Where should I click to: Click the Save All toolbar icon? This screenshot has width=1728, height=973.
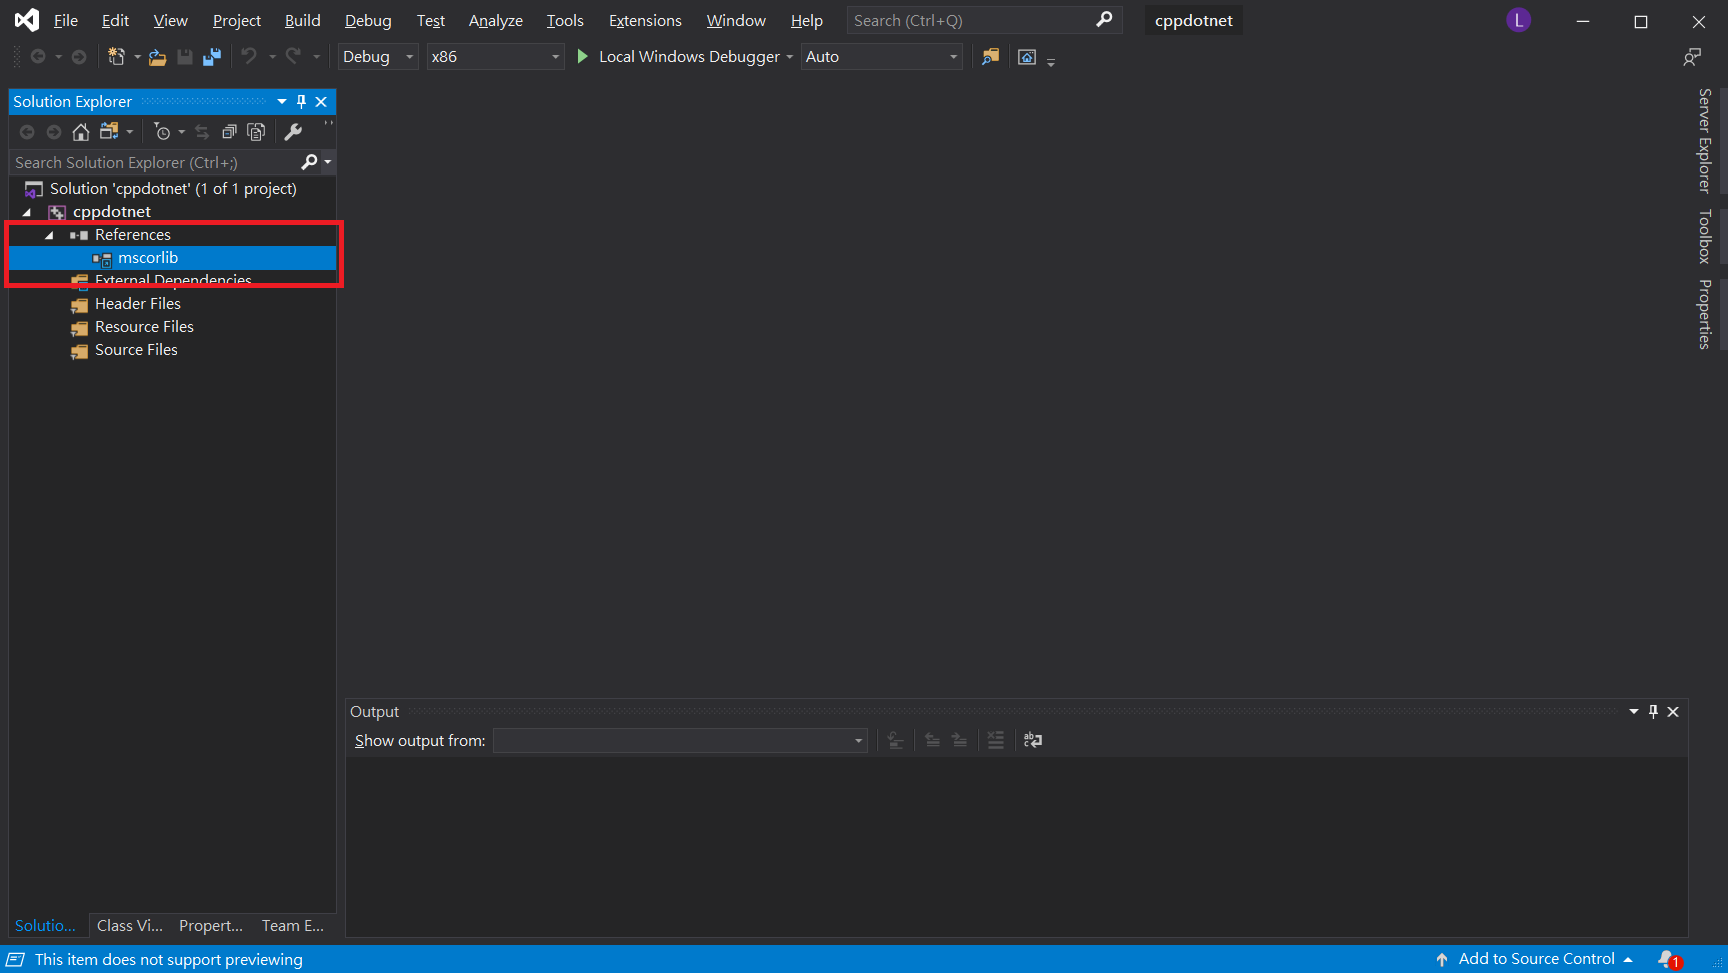[211, 57]
